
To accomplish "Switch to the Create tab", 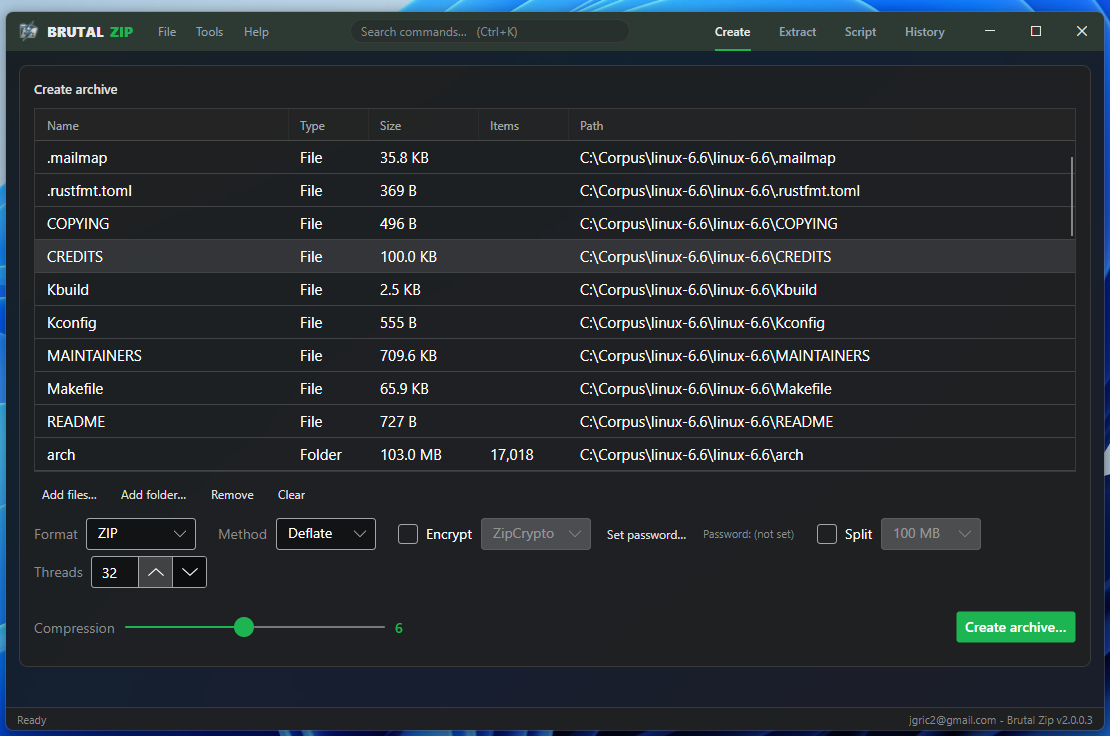I will (x=732, y=32).
